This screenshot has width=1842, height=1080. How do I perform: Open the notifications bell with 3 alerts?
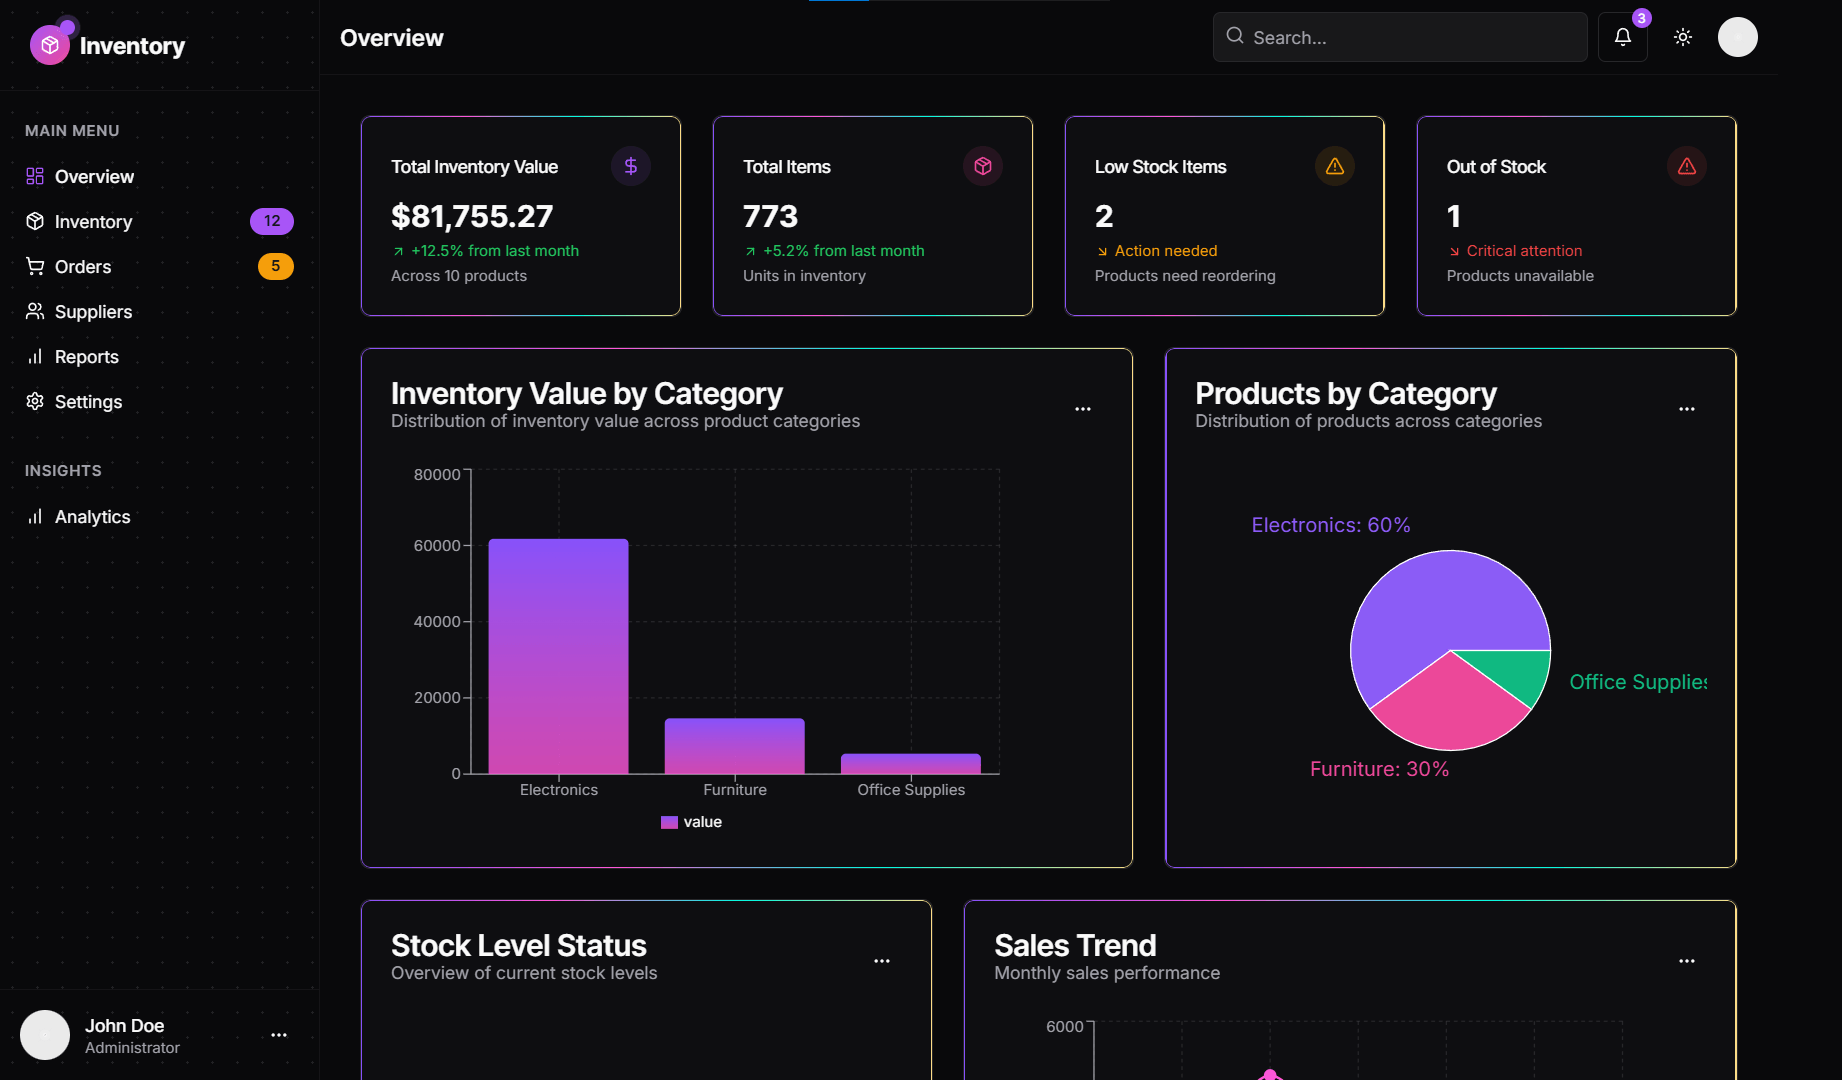(1622, 37)
